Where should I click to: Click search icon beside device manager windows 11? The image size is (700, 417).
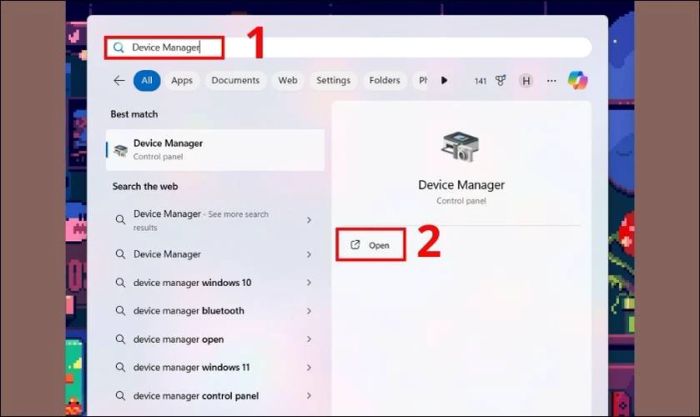[x=120, y=367]
